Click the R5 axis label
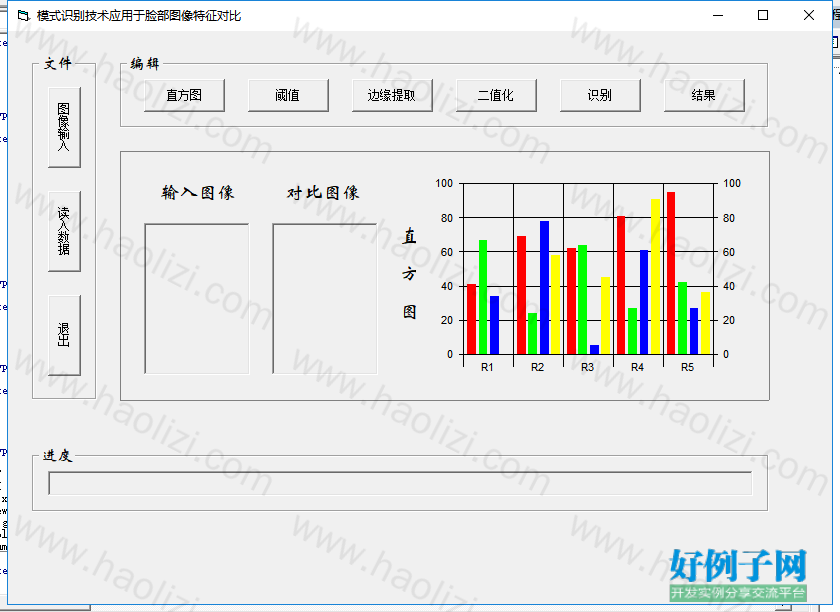840x612 pixels. point(687,367)
